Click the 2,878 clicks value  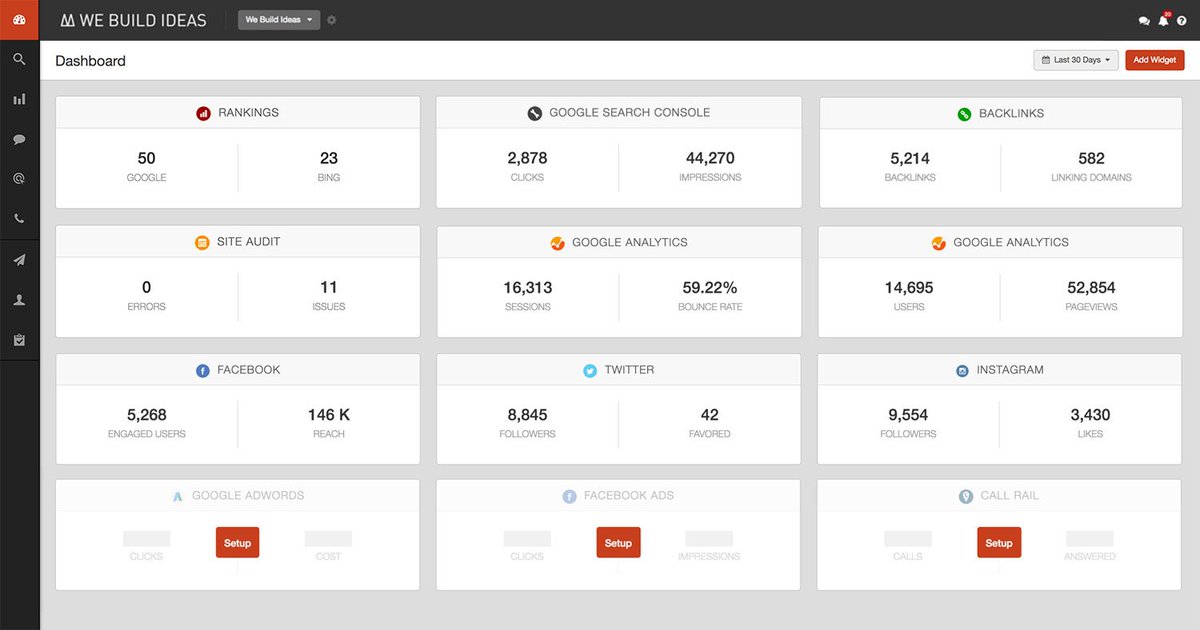pyautogui.click(x=527, y=158)
